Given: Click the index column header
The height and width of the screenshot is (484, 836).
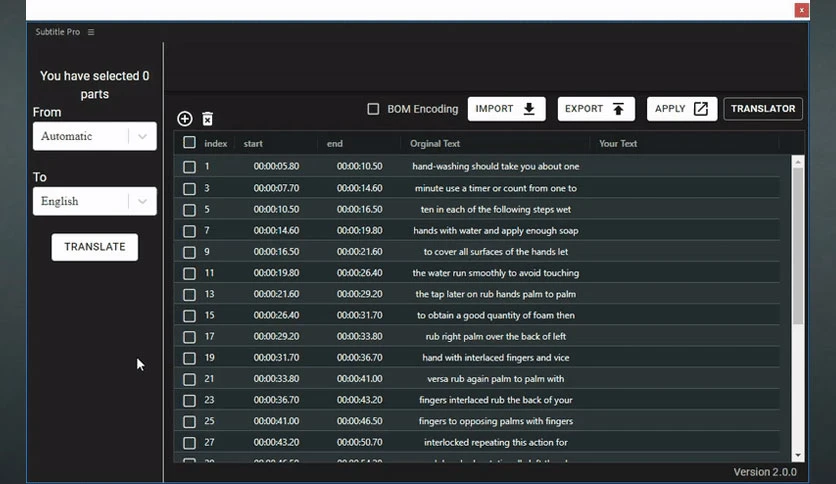Looking at the screenshot, I should point(215,143).
